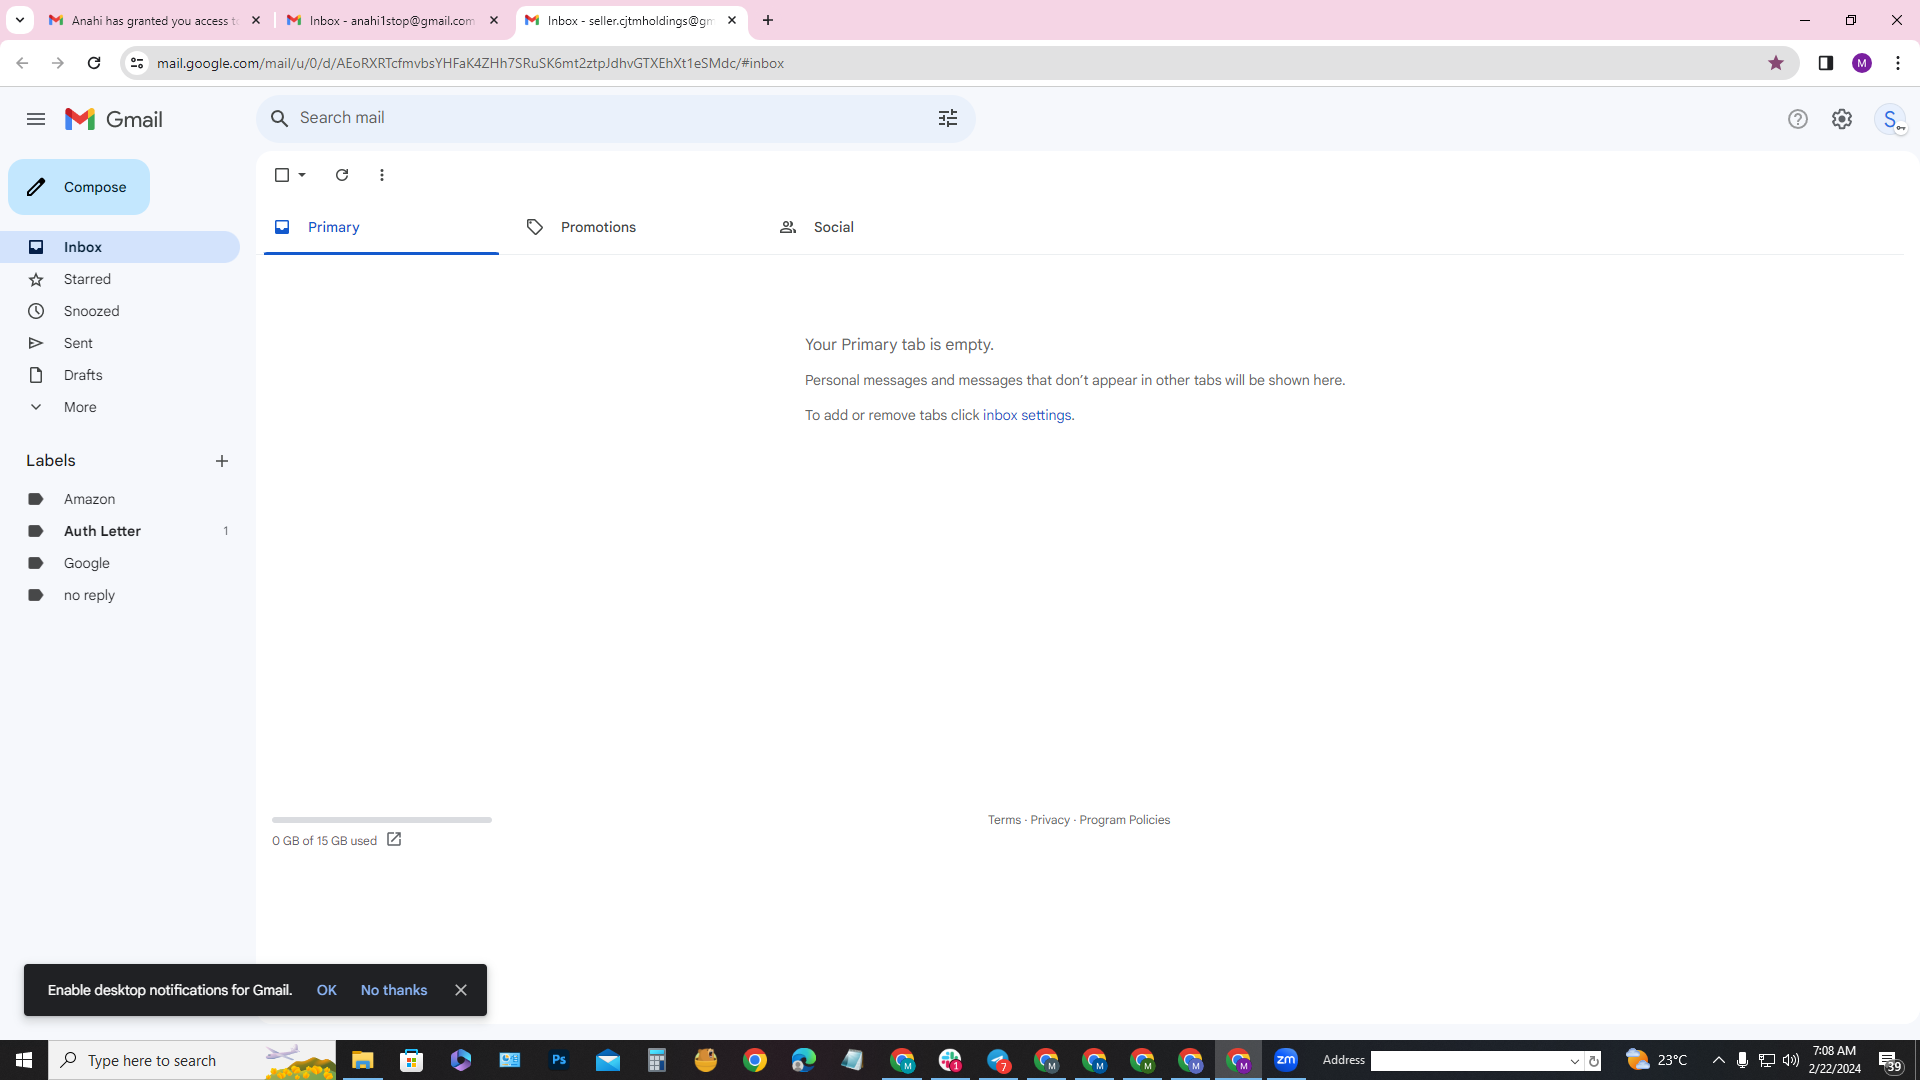Open the Windows Start menu

24,1060
